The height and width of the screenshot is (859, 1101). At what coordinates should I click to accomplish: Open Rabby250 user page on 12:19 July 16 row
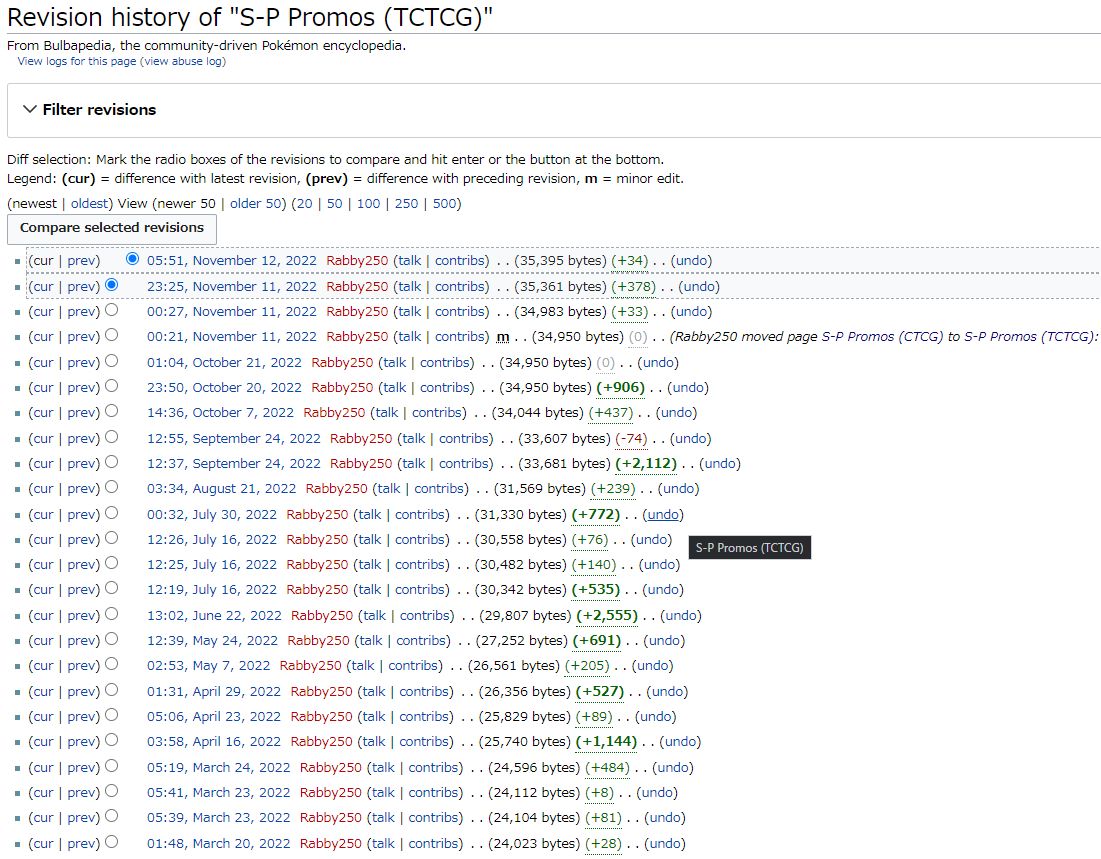click(x=317, y=590)
